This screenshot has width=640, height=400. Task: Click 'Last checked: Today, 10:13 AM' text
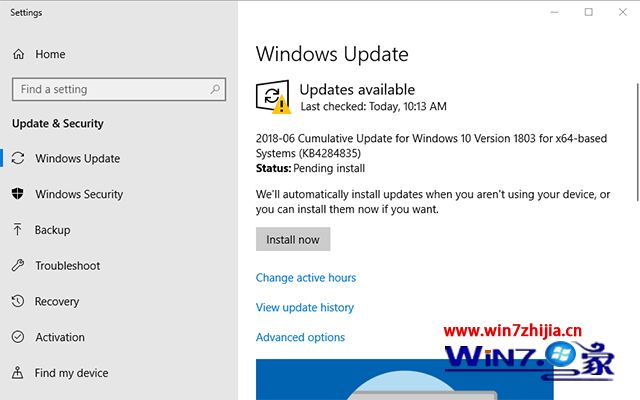(x=373, y=107)
